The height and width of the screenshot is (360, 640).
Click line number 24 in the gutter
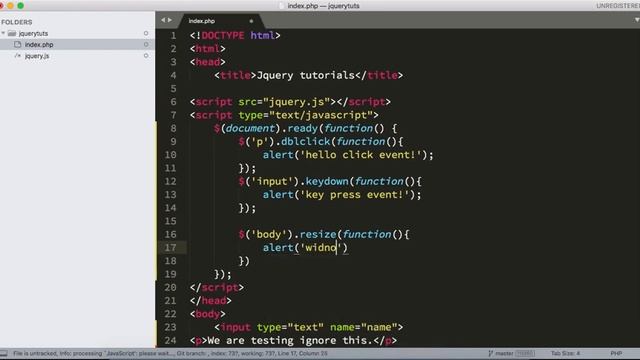tap(170, 340)
